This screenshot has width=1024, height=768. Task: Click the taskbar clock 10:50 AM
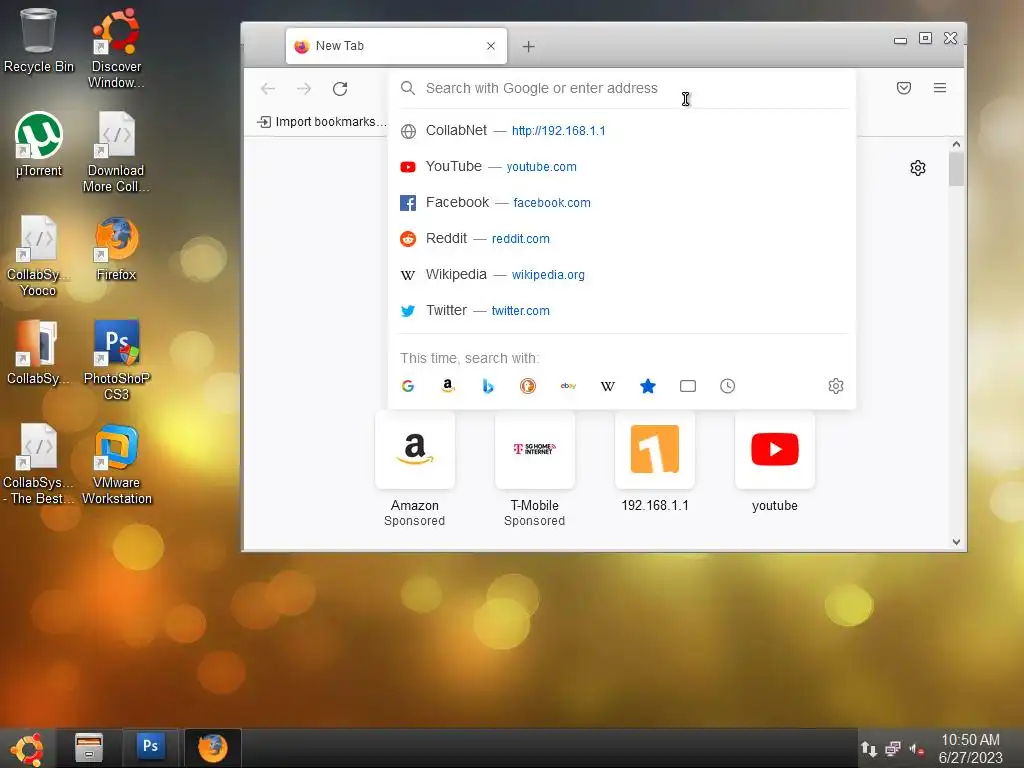(x=970, y=740)
